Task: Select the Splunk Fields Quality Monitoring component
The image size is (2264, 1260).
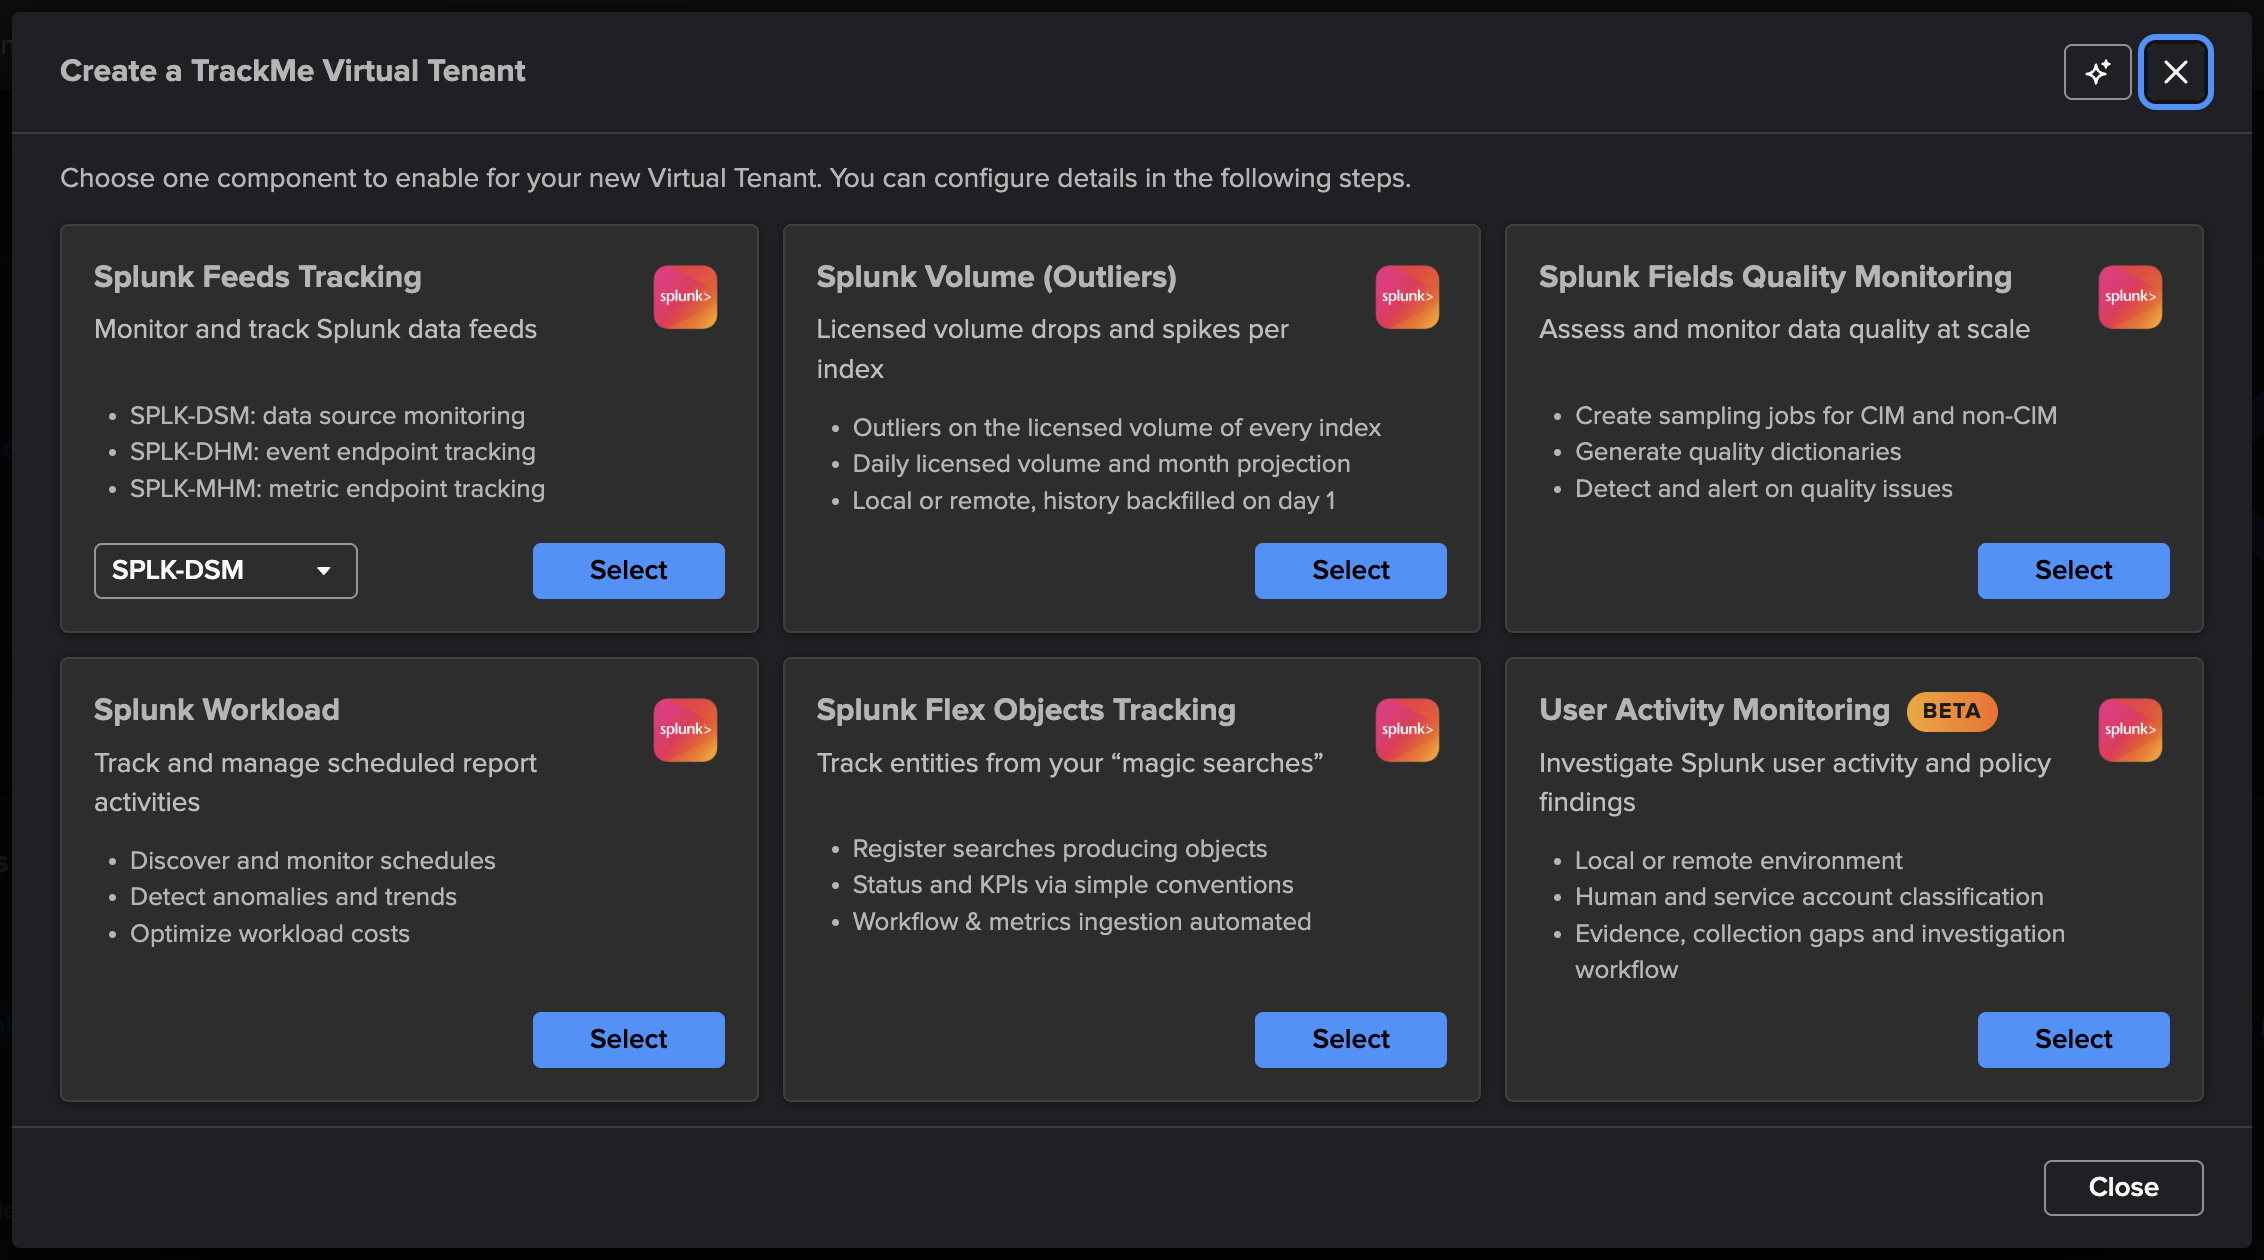Action: pyautogui.click(x=2073, y=571)
